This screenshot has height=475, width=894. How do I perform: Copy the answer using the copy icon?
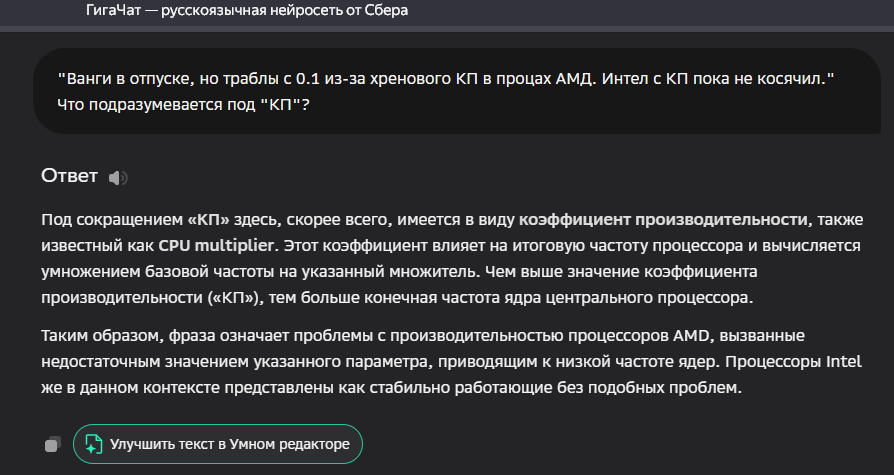click(x=53, y=444)
